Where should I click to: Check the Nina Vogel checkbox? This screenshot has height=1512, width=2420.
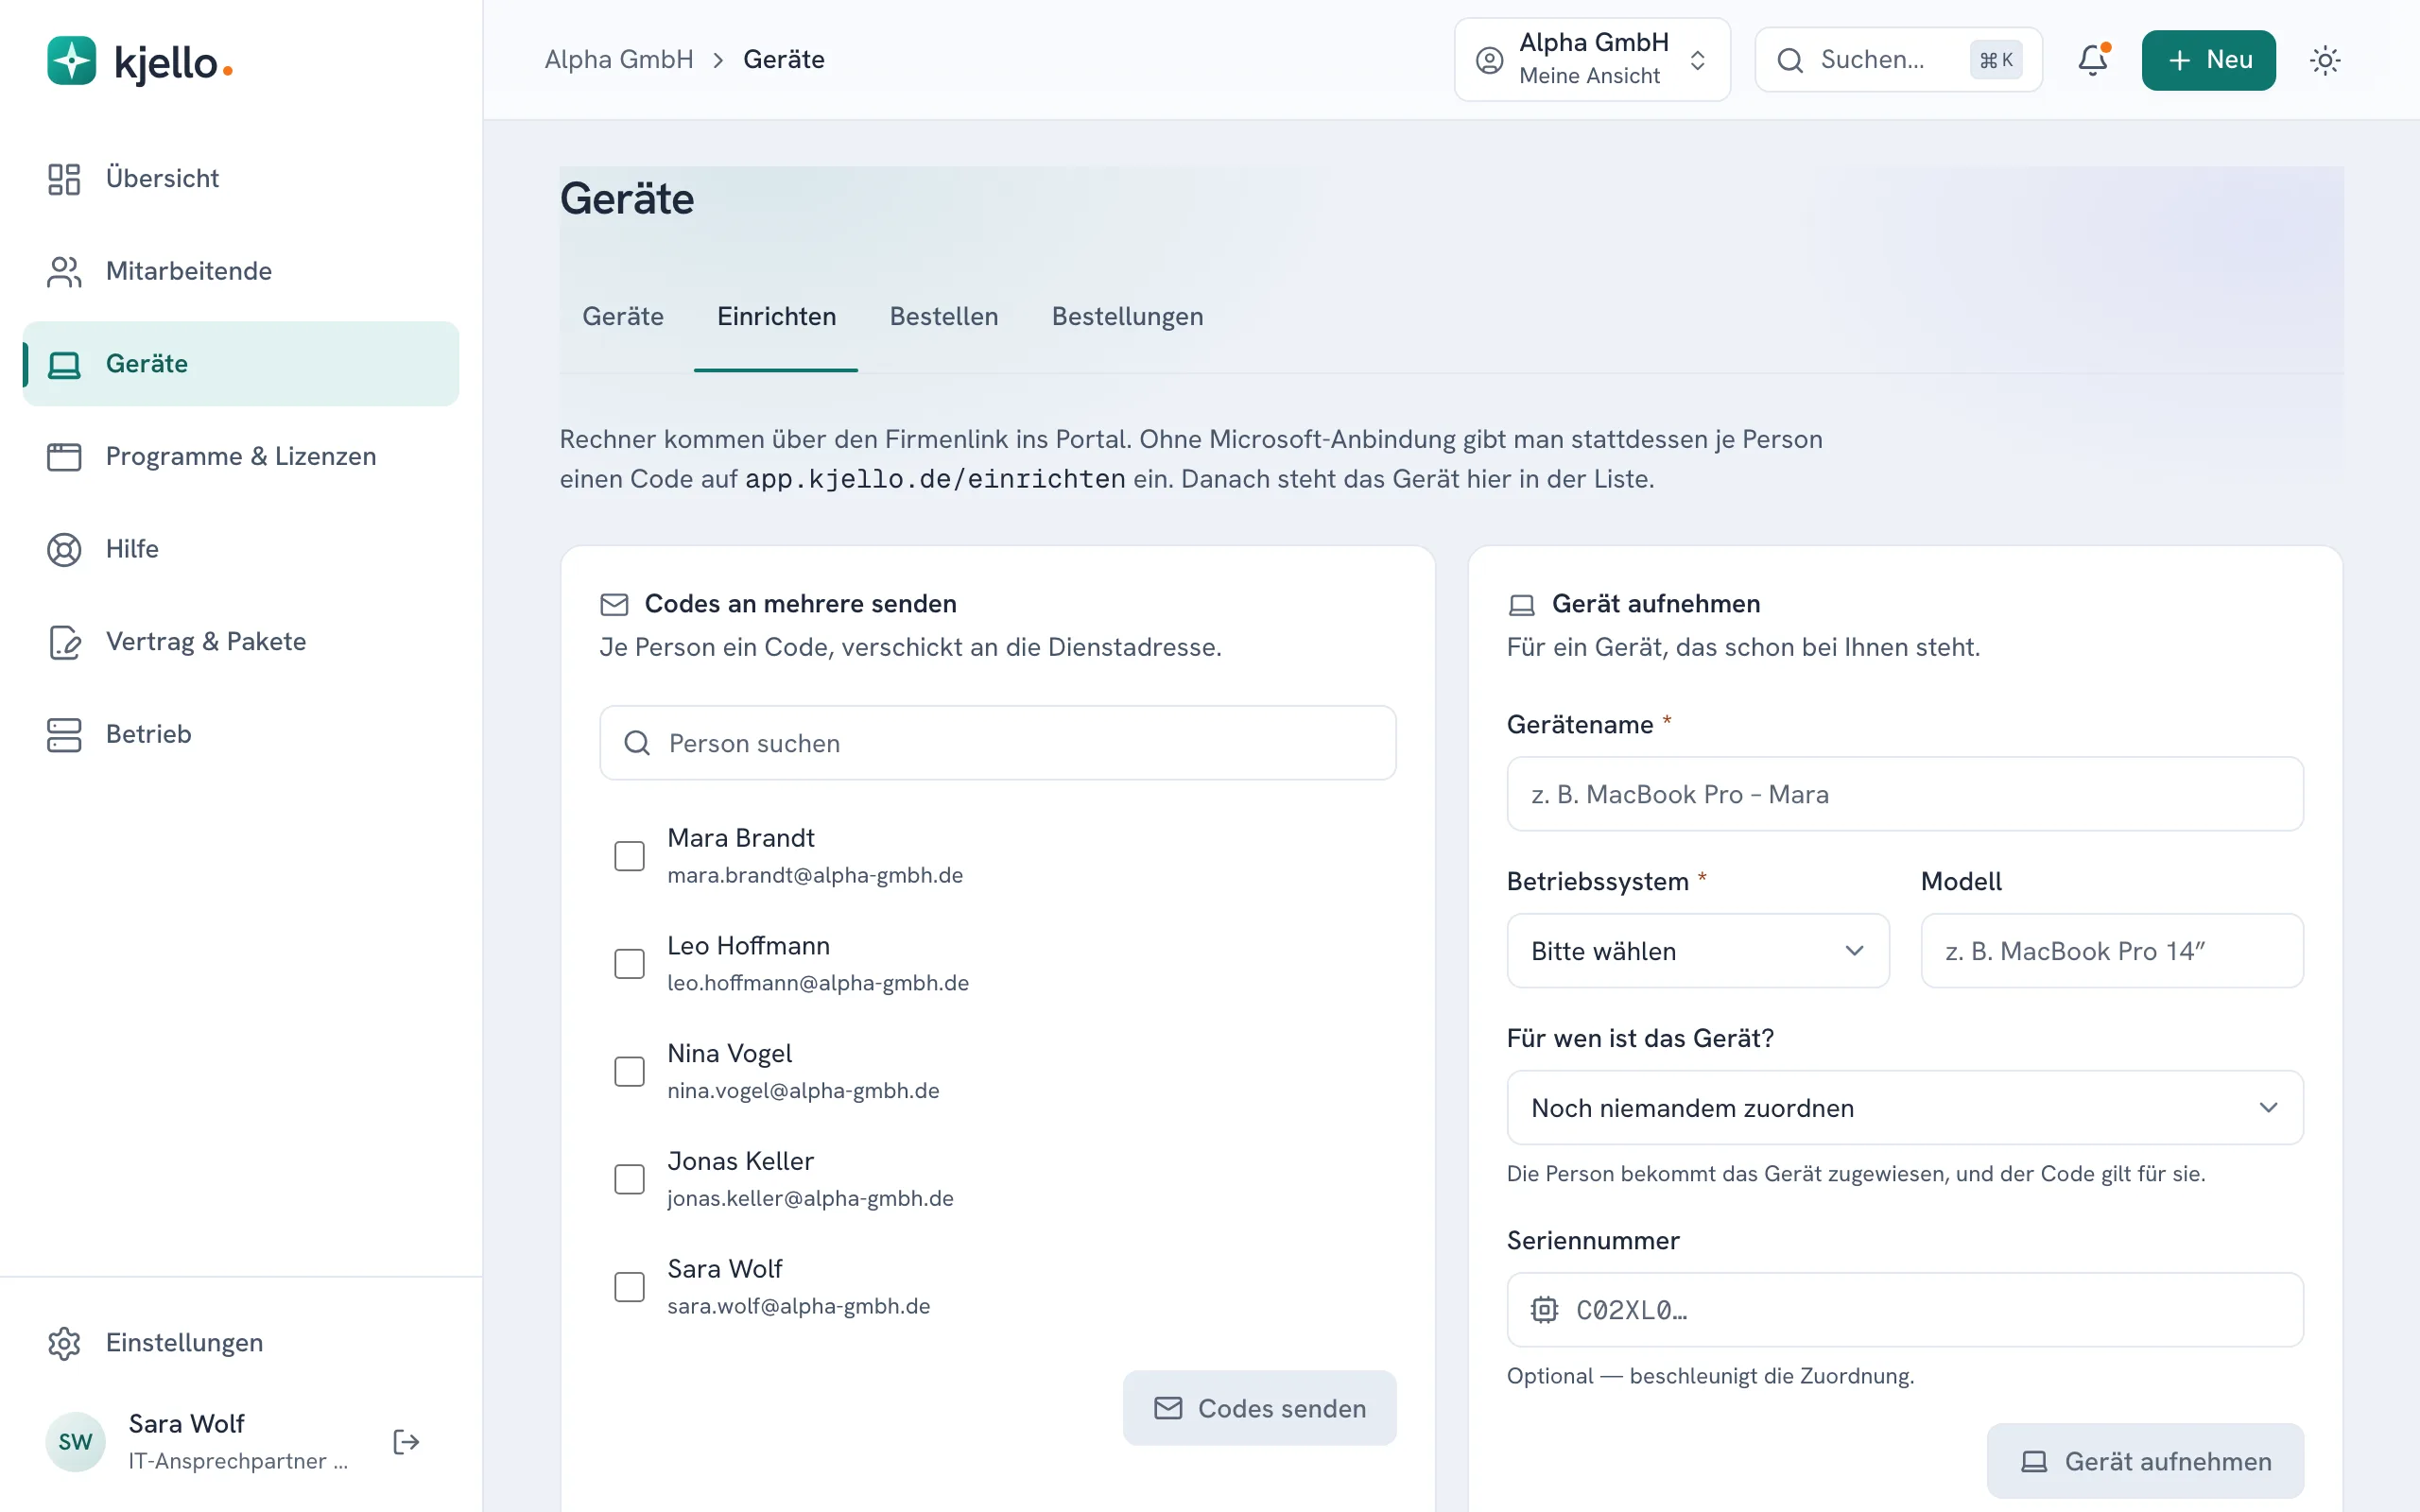[629, 1072]
